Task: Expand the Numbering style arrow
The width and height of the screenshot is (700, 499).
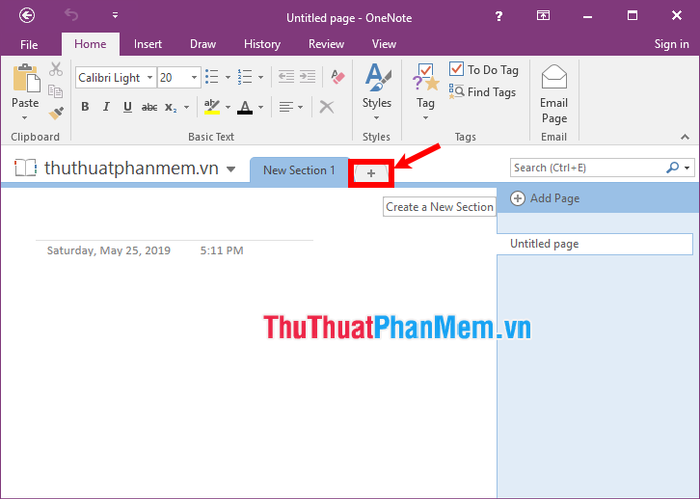Action: click(261, 78)
